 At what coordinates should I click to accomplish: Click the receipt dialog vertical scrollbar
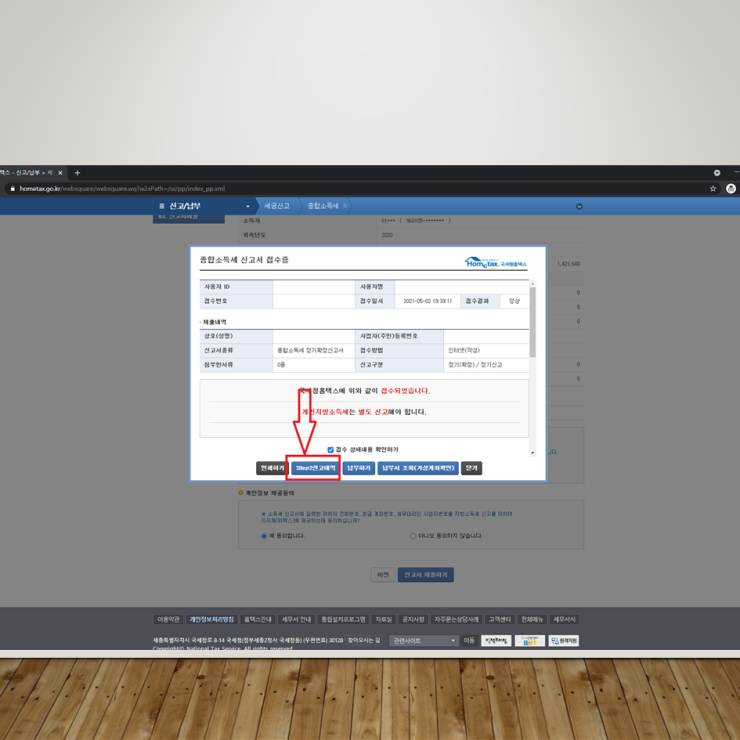(x=533, y=368)
